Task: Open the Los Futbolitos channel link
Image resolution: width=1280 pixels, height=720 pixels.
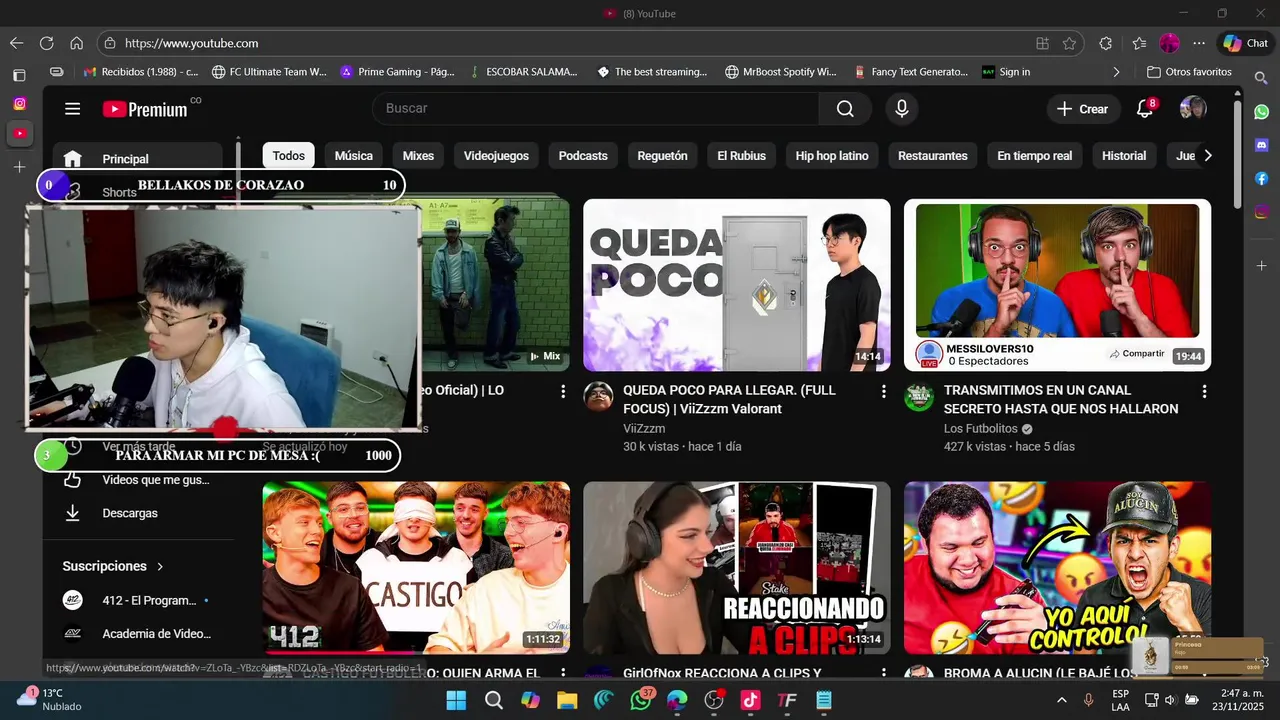Action: pyautogui.click(x=980, y=428)
